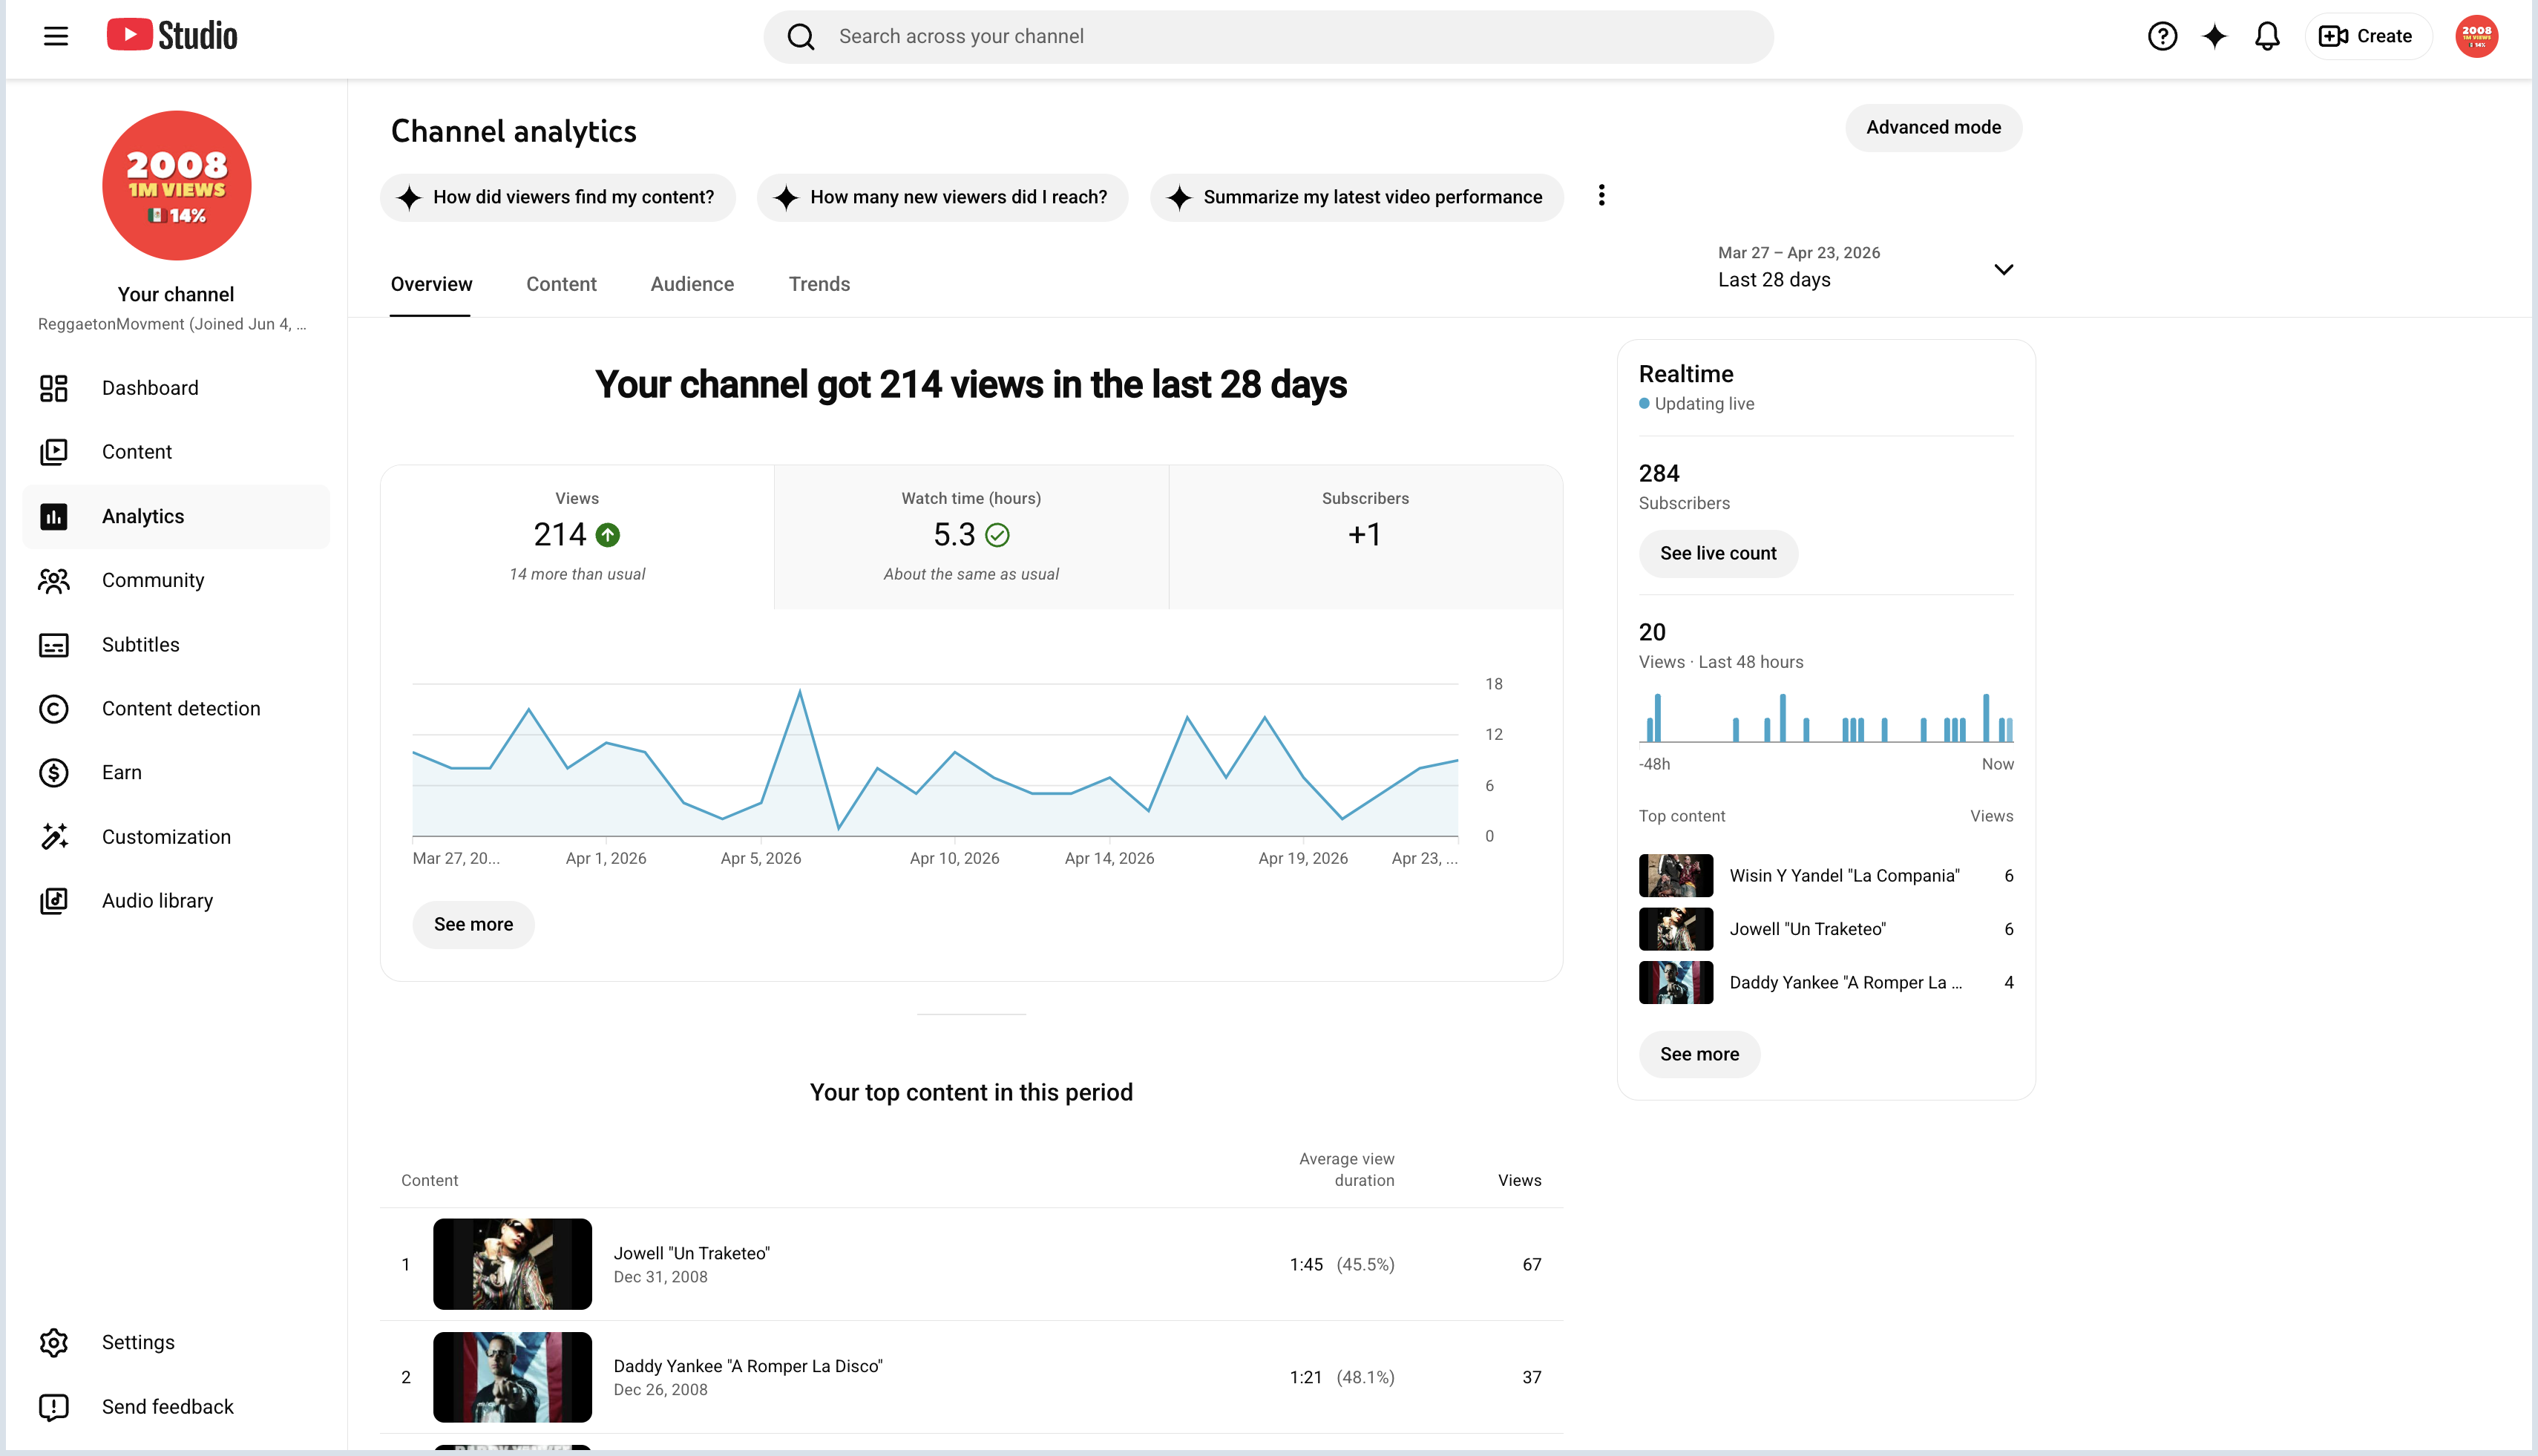The image size is (2538, 1456).
Task: Click the Your channel label in sidebar
Action: pyautogui.click(x=176, y=294)
